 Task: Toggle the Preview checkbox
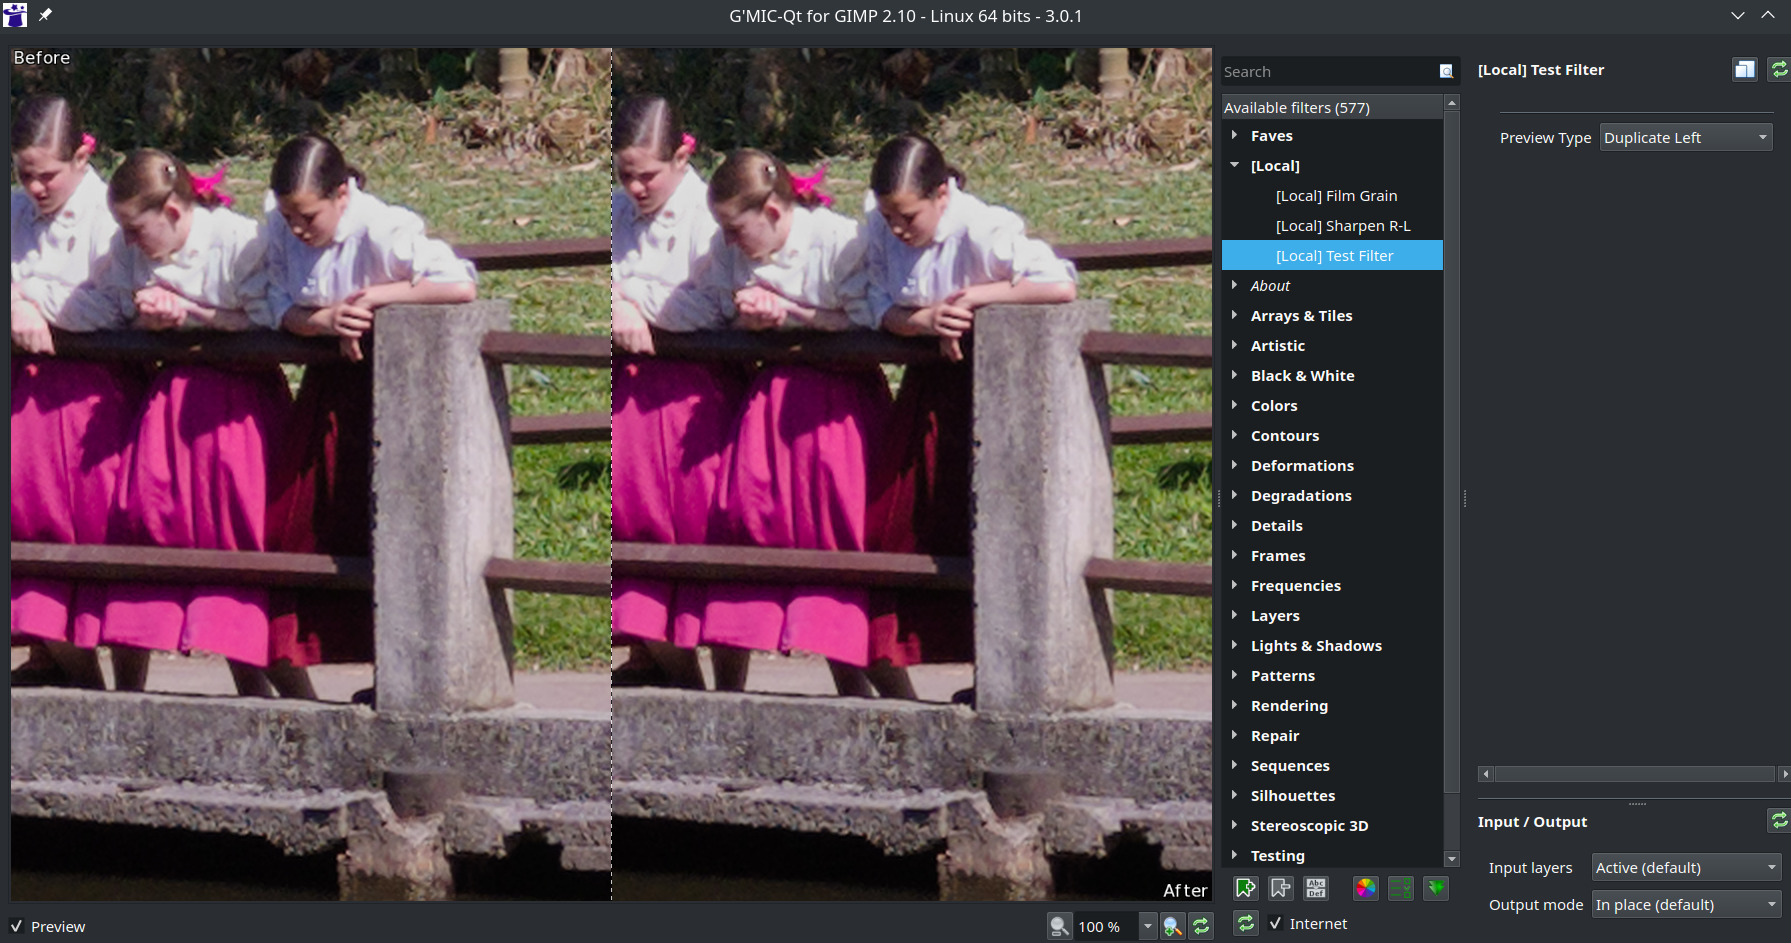coord(17,927)
